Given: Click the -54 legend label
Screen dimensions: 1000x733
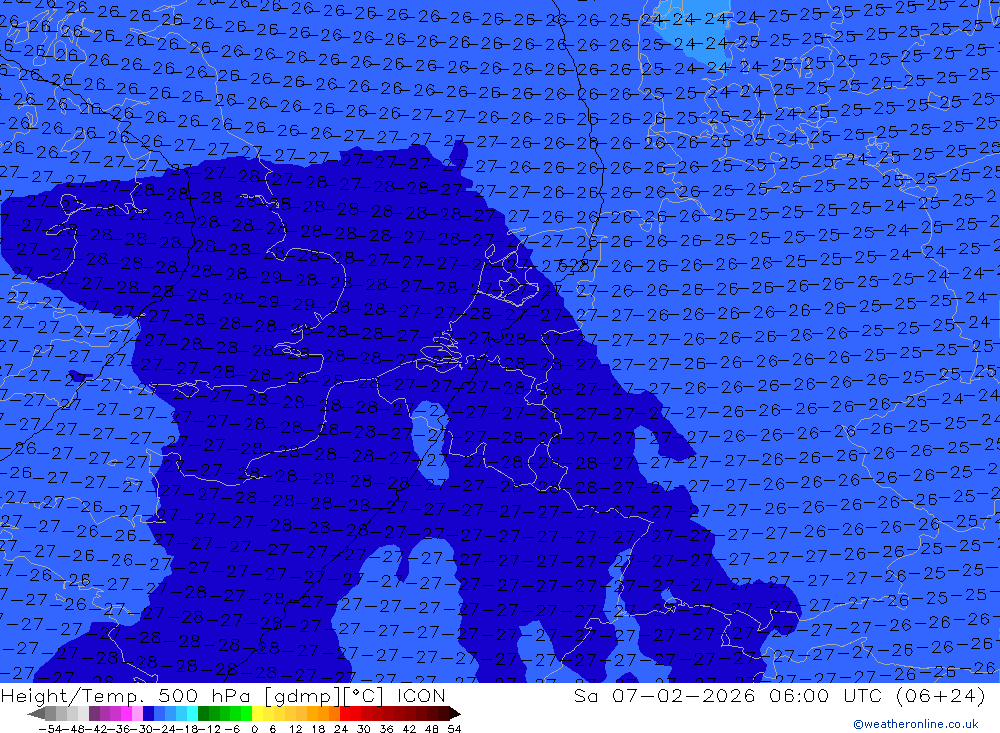Looking at the screenshot, I should (50, 729).
